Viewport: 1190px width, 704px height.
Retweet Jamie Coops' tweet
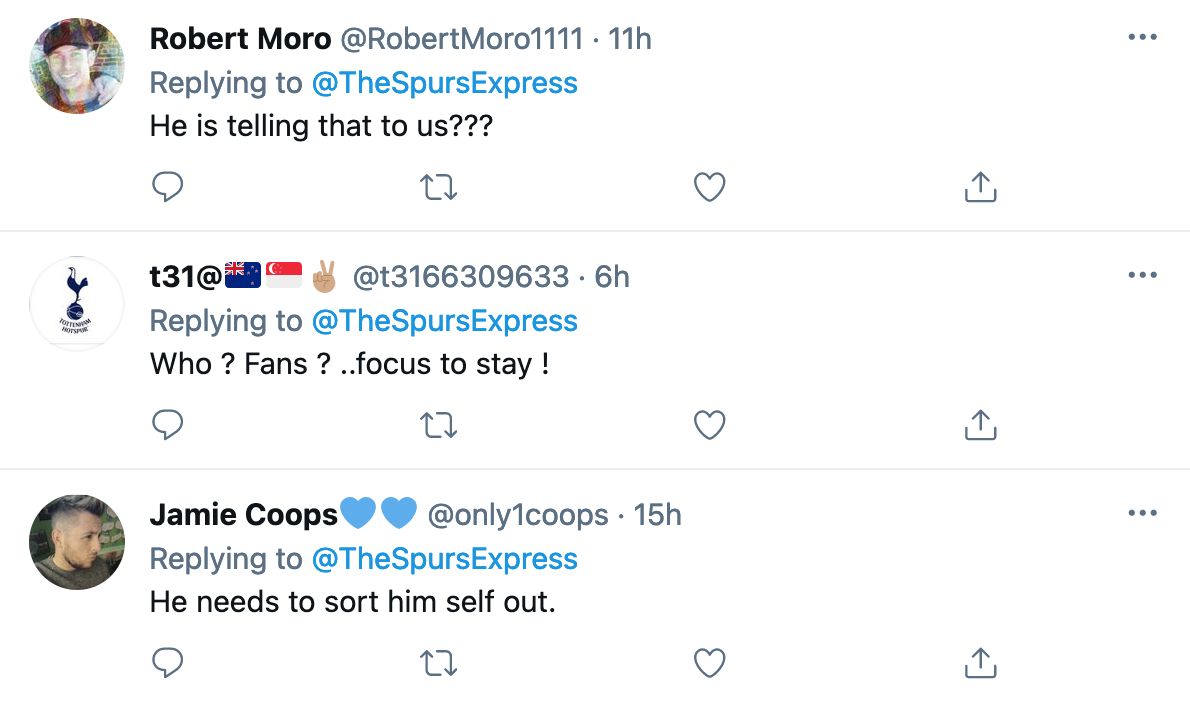pos(439,662)
